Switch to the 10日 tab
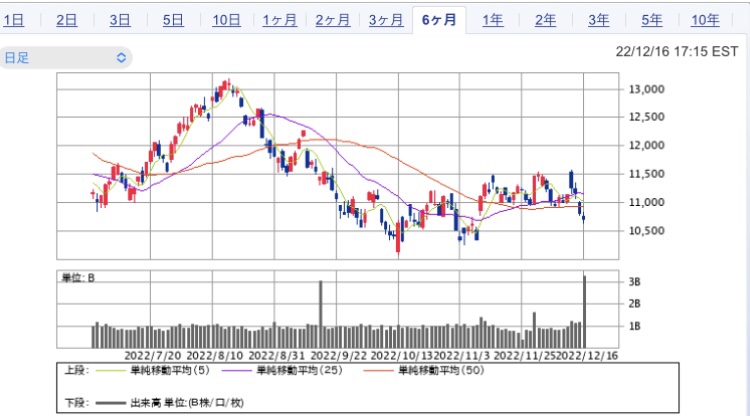The width and height of the screenshot is (750, 416). click(226, 20)
